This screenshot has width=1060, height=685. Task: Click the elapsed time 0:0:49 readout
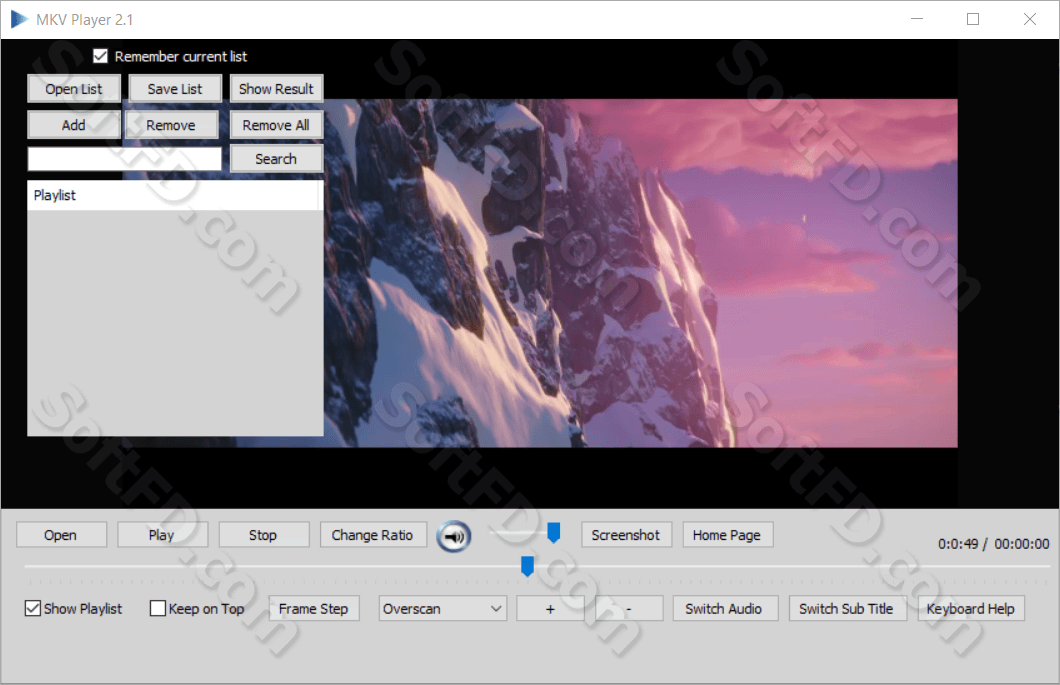pos(958,544)
